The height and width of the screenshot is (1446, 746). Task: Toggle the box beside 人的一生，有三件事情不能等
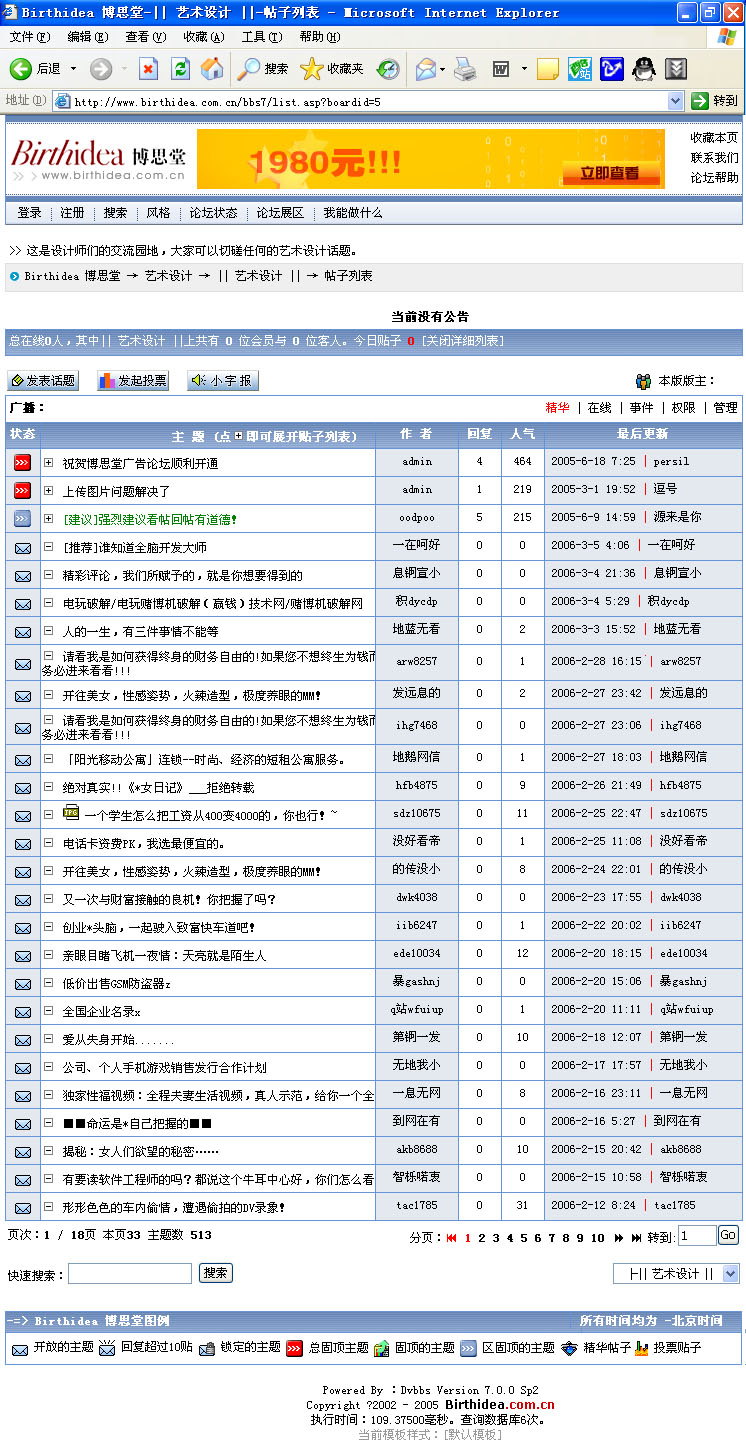48,630
